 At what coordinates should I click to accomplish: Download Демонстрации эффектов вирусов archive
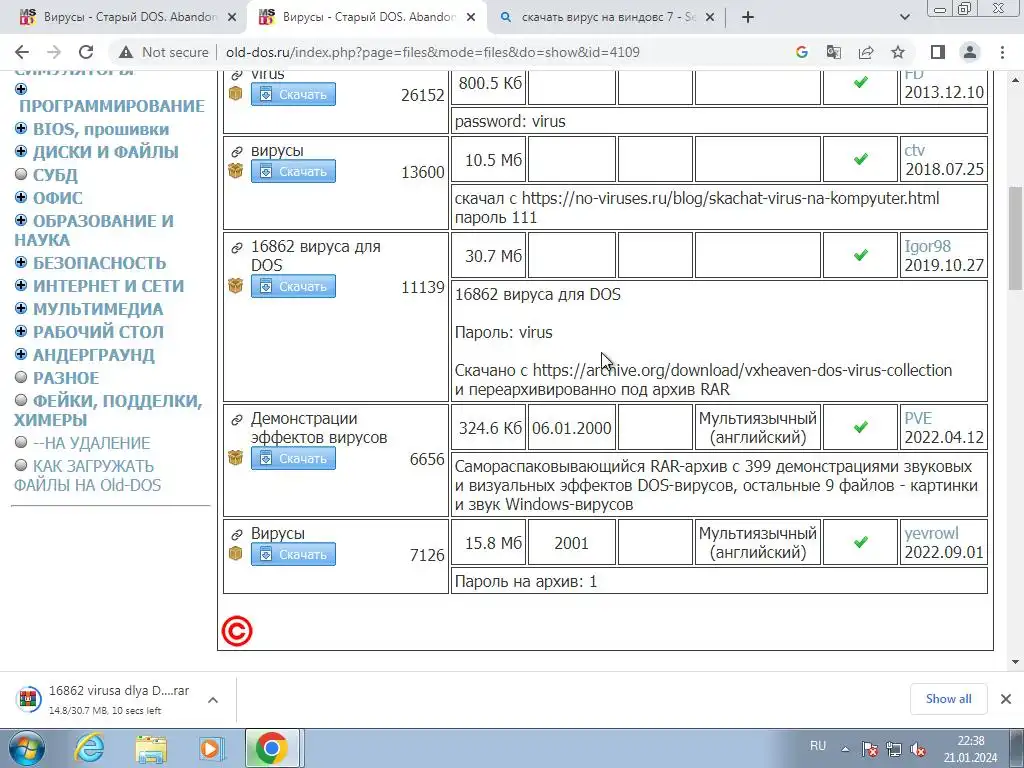coord(293,458)
